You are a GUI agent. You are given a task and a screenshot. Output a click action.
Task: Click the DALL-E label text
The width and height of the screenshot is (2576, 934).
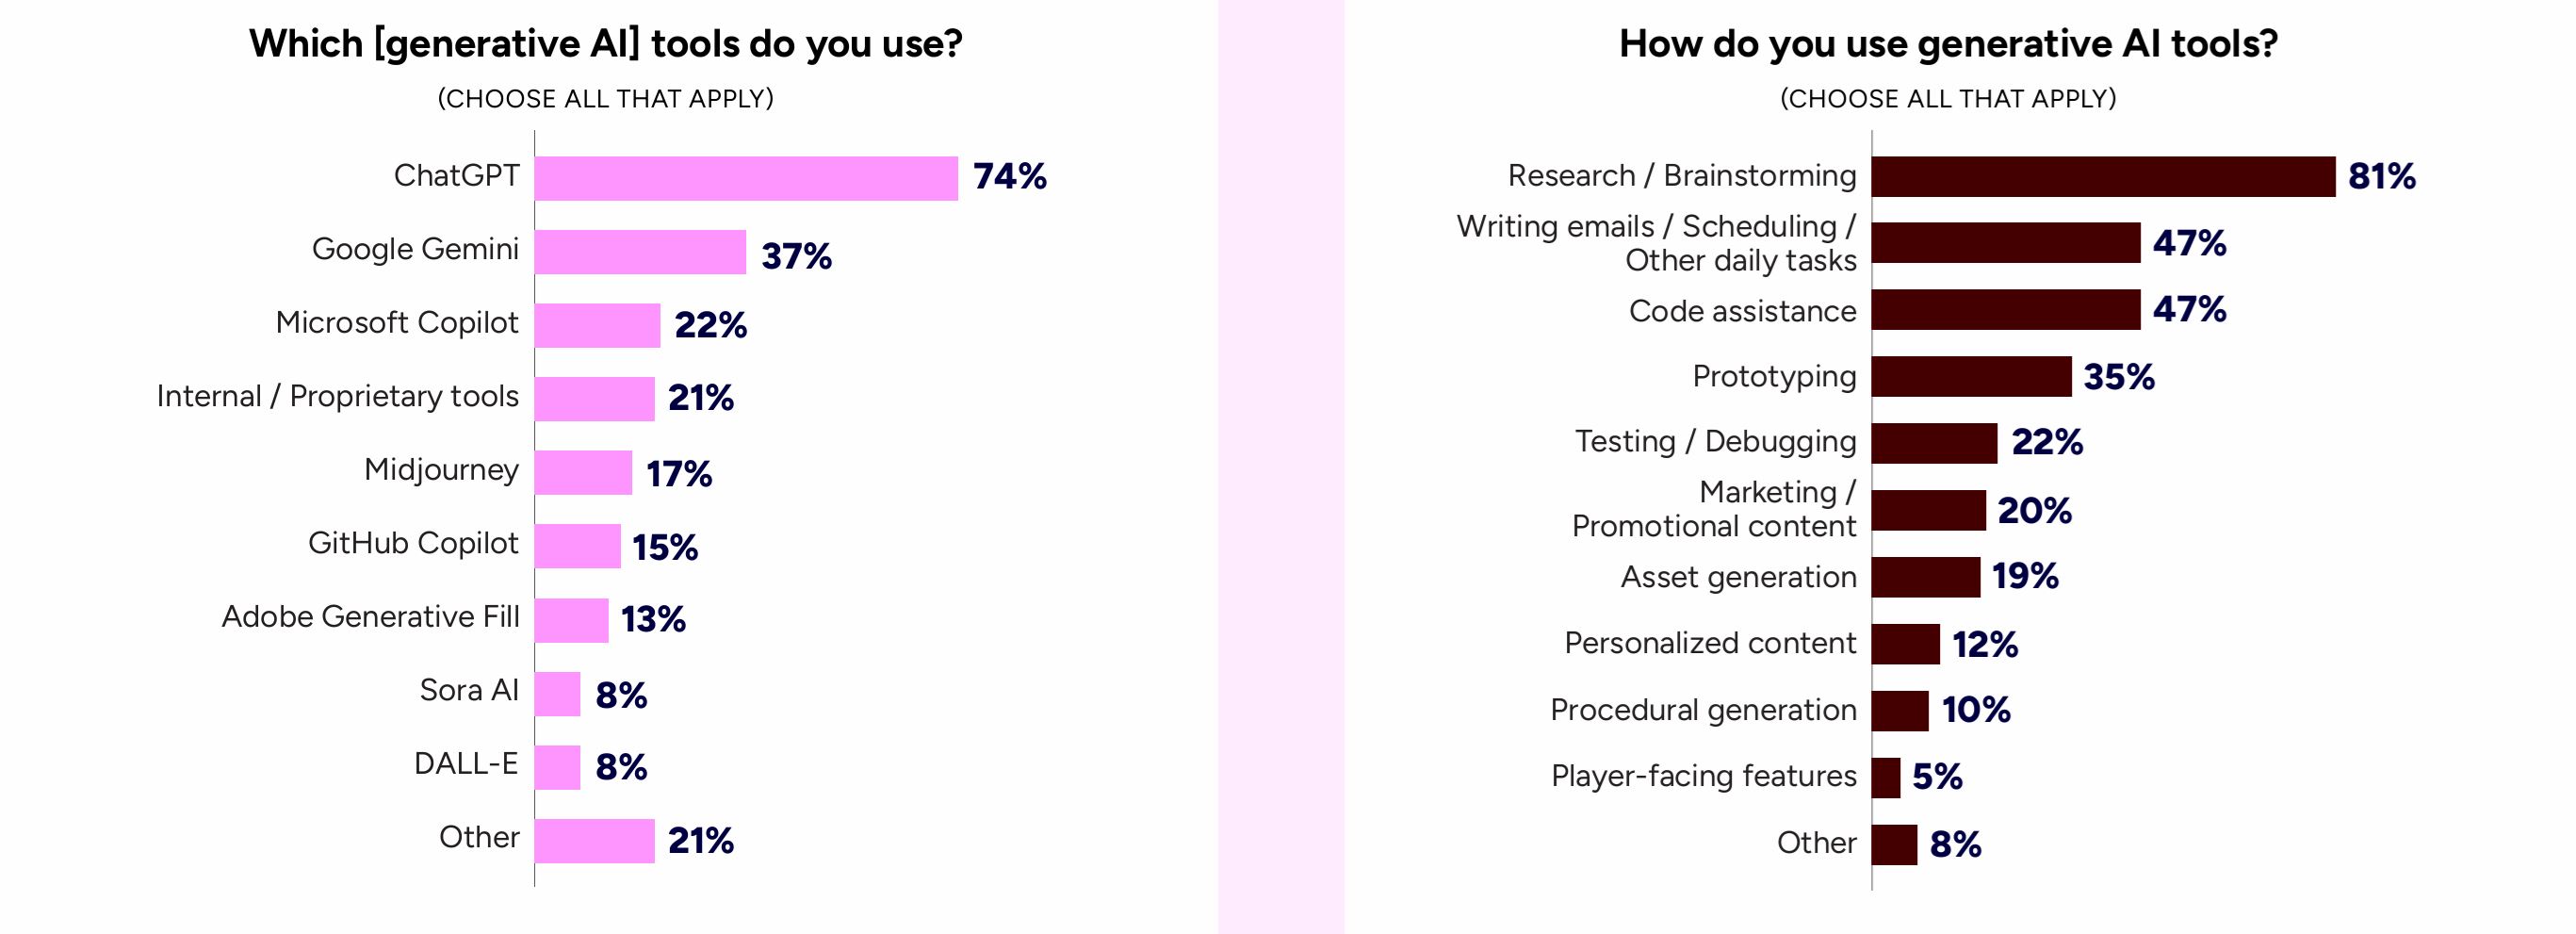coord(466,764)
